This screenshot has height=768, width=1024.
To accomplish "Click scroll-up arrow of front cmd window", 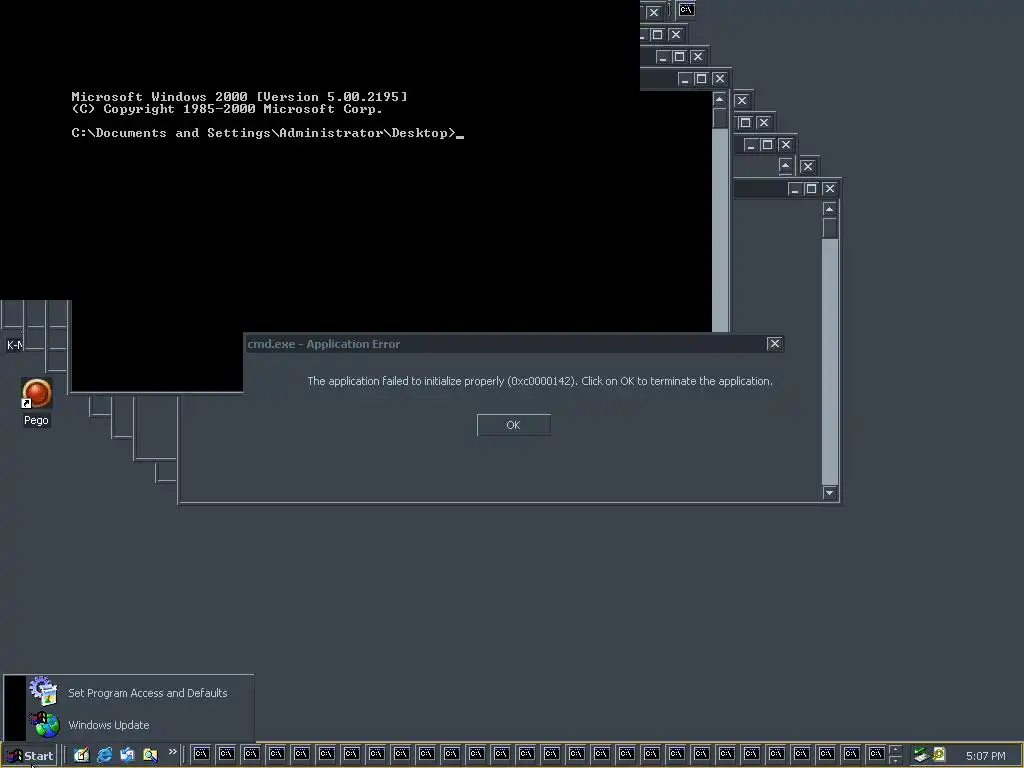I will [x=720, y=99].
